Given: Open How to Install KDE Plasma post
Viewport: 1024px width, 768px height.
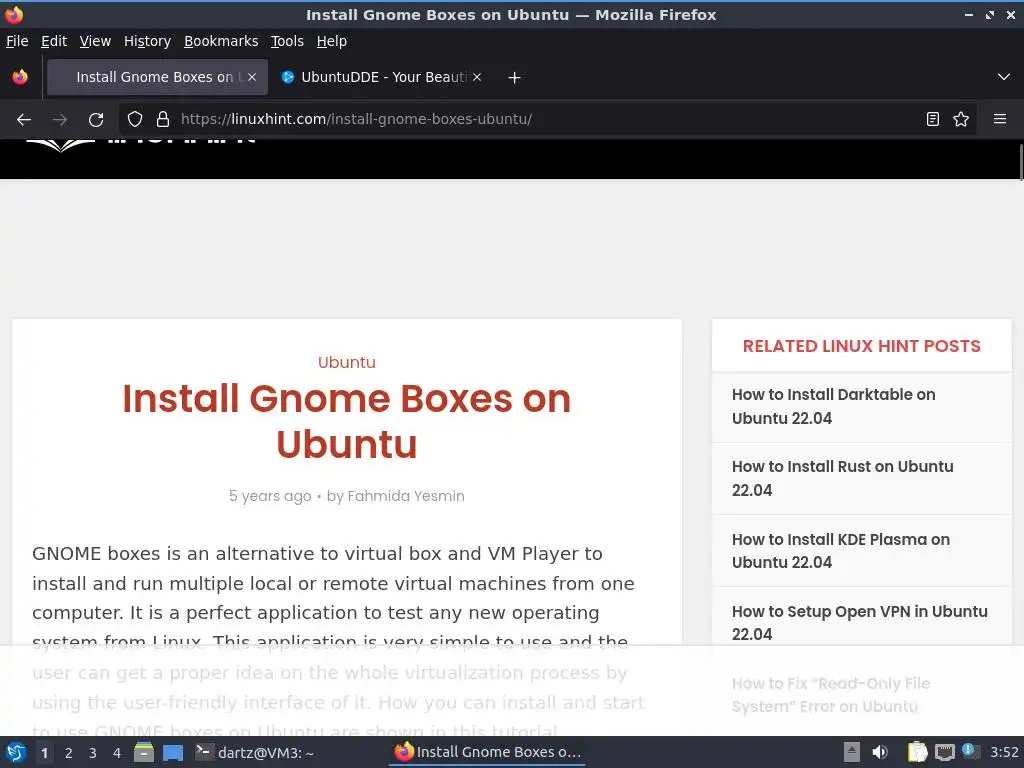Looking at the screenshot, I should coord(841,551).
